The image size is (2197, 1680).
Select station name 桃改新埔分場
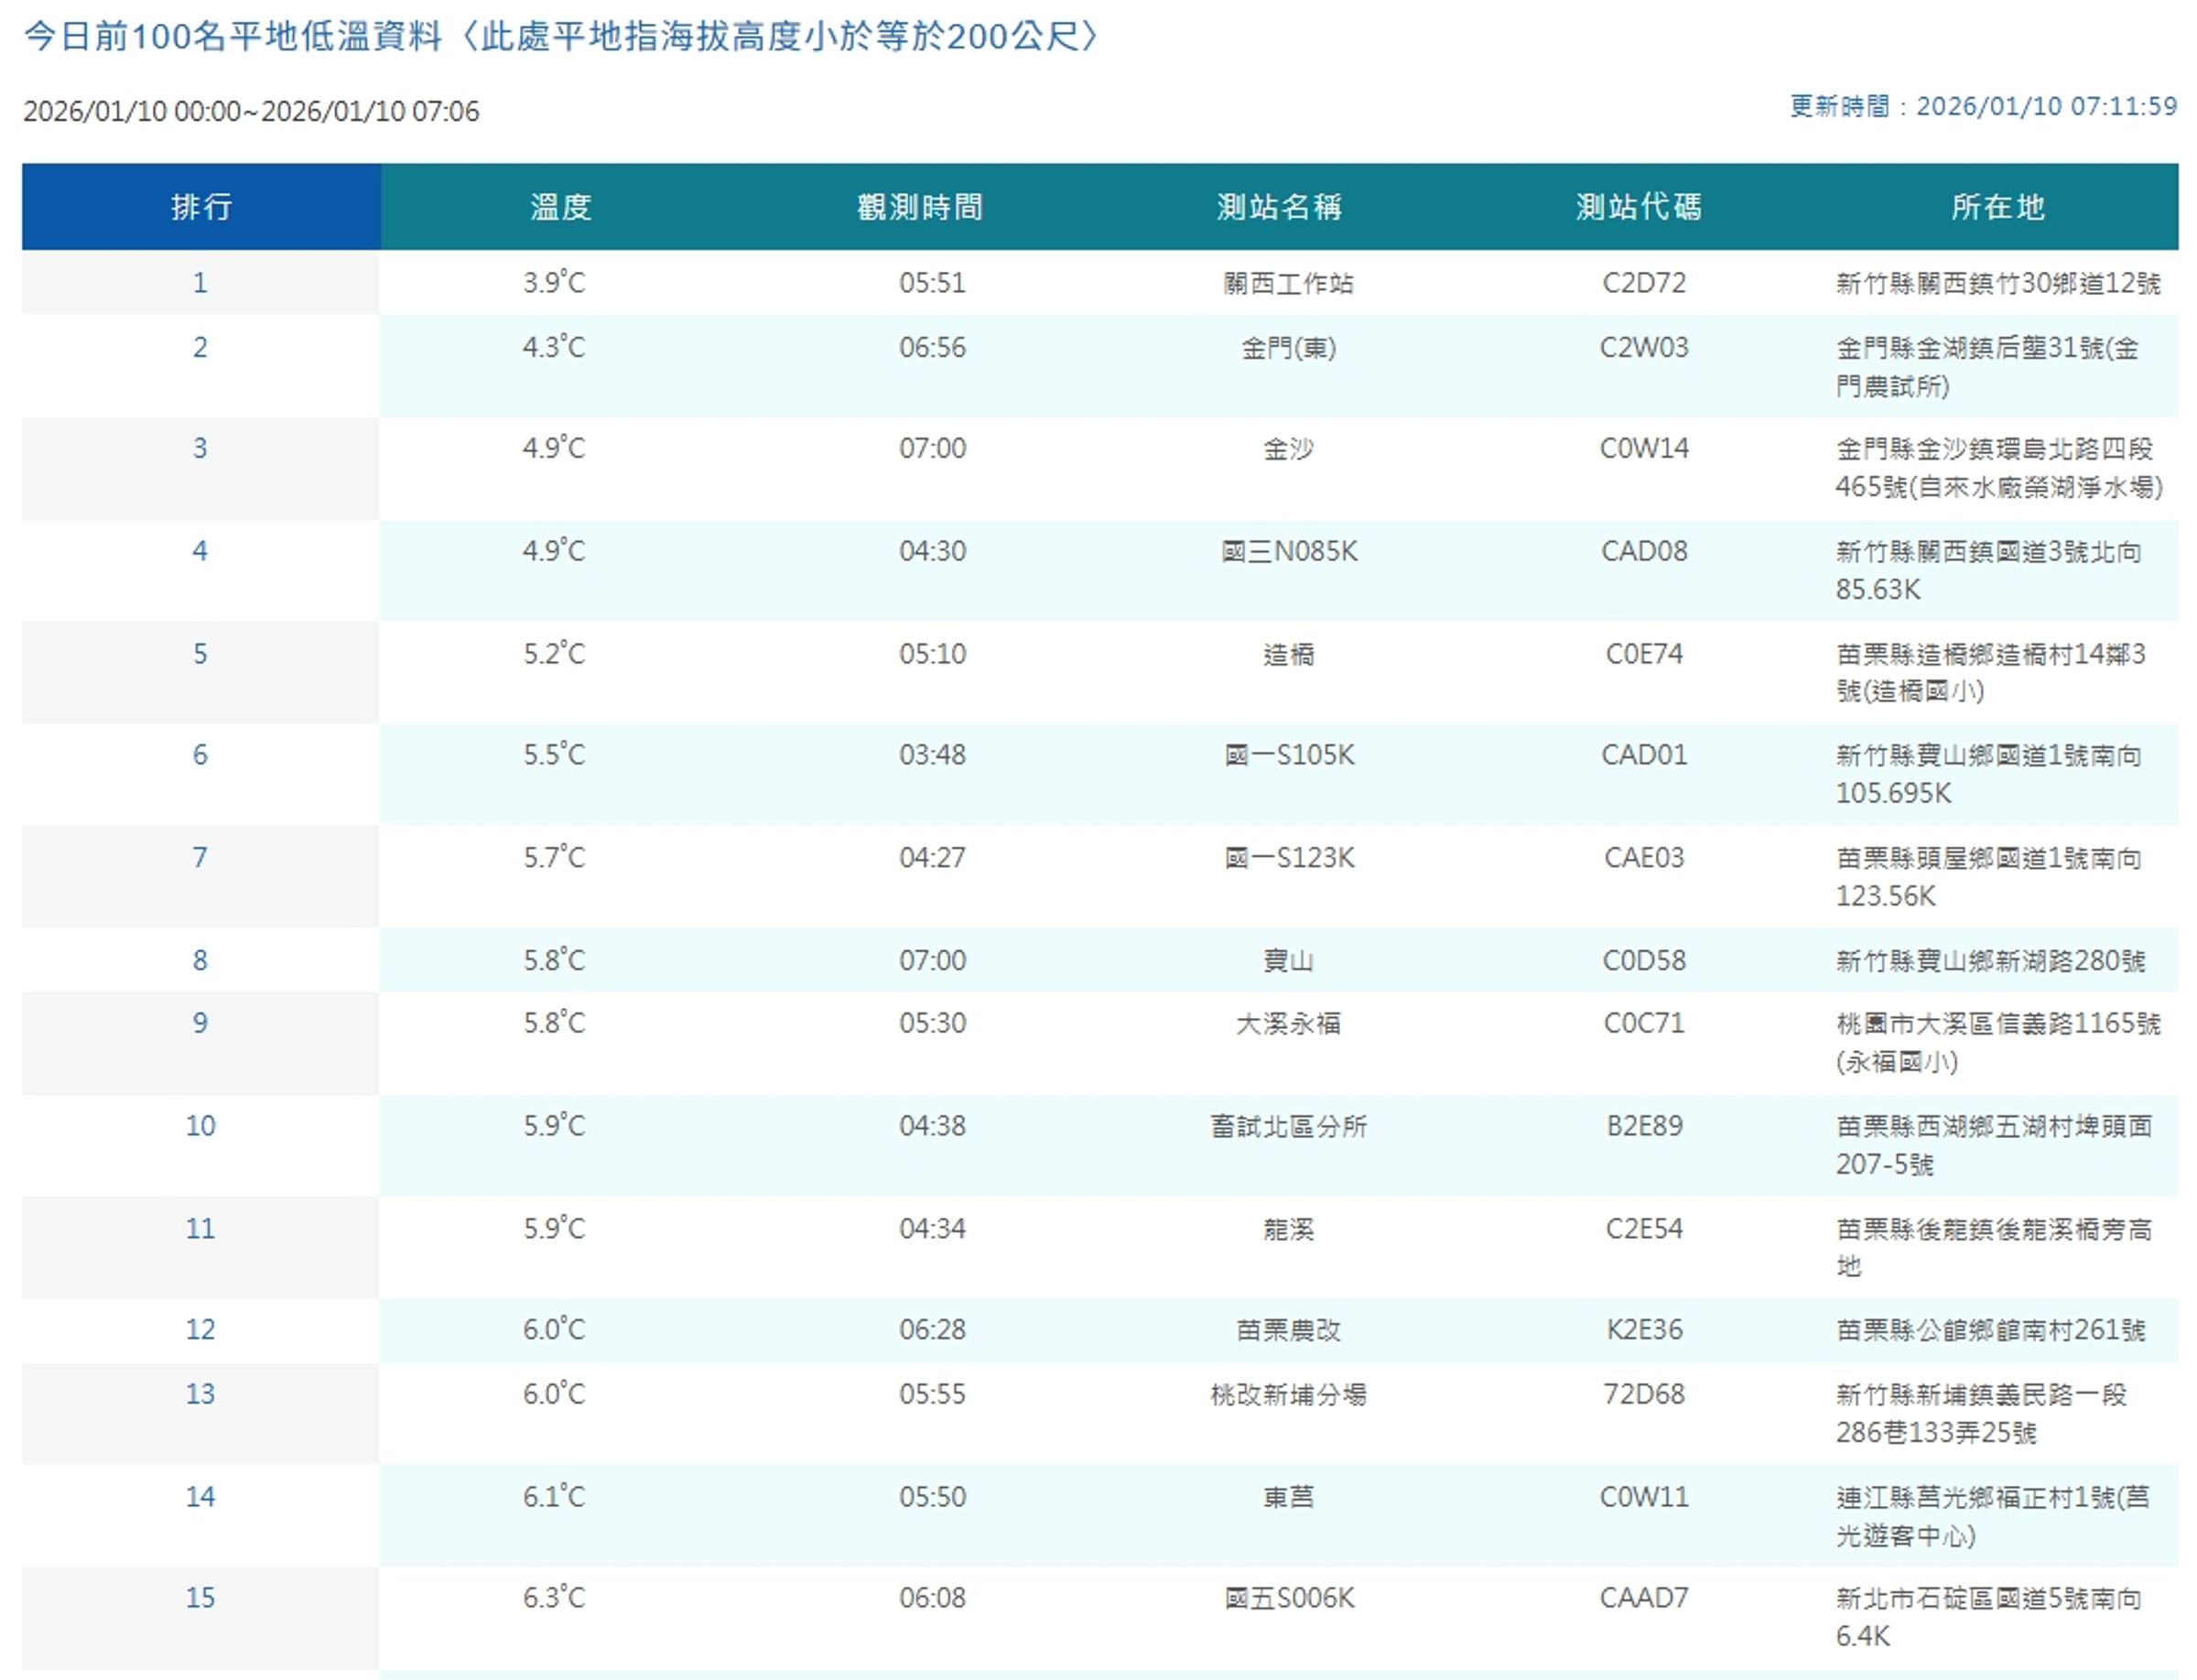[x=1288, y=1395]
